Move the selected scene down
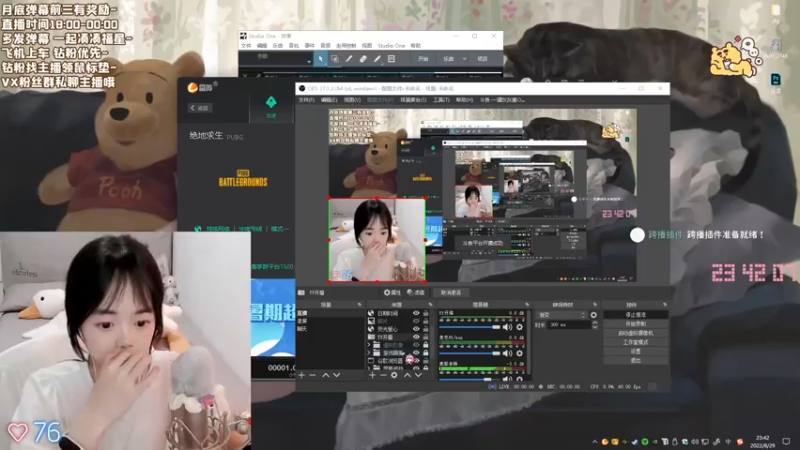The width and height of the screenshot is (800, 450). pyautogui.click(x=337, y=375)
